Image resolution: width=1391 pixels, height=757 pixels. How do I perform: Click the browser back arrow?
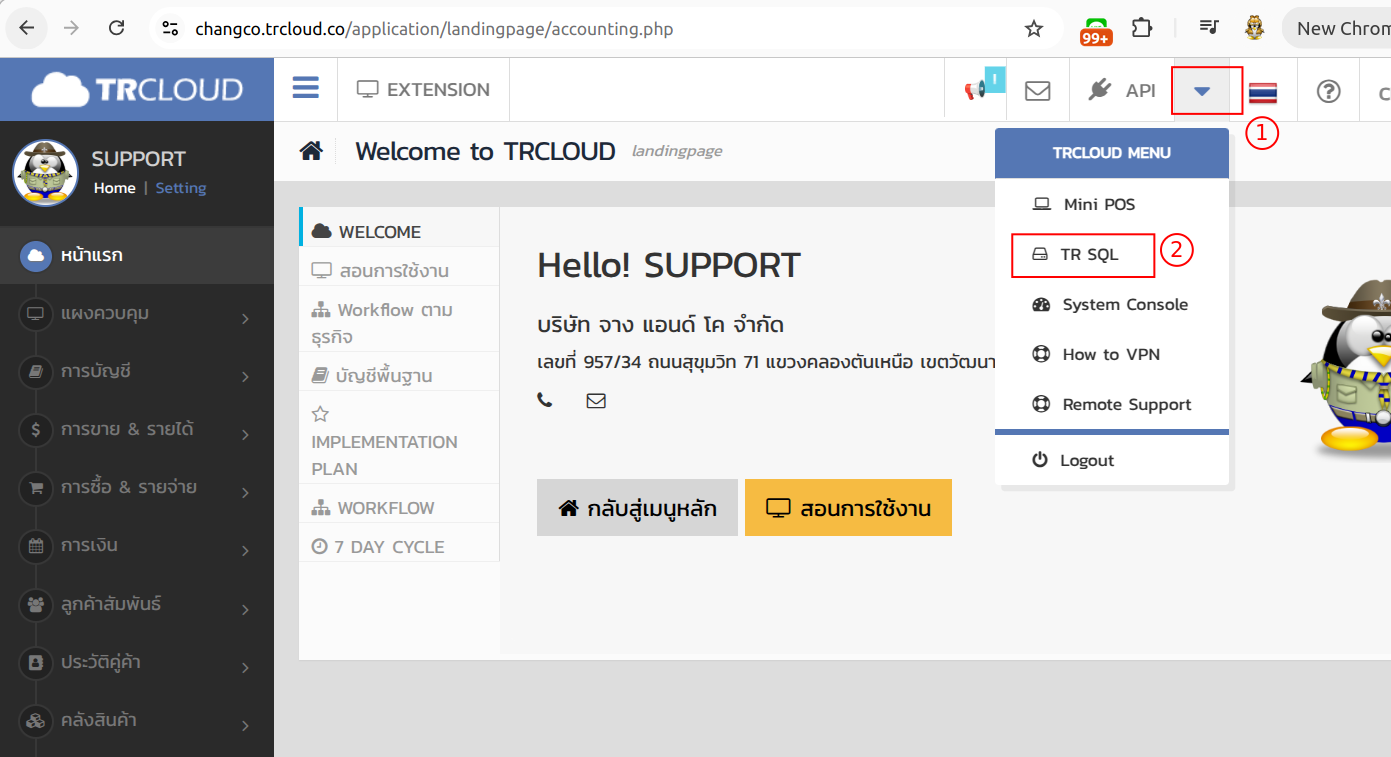pos(27,28)
